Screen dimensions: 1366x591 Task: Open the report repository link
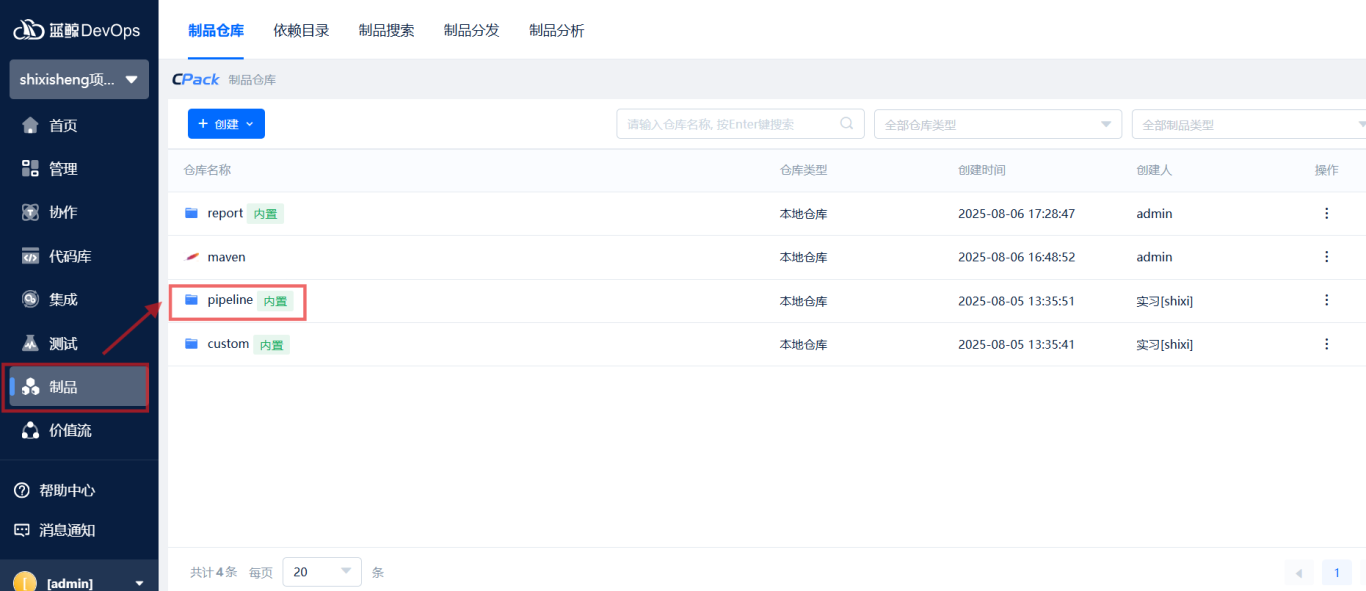[x=225, y=213]
